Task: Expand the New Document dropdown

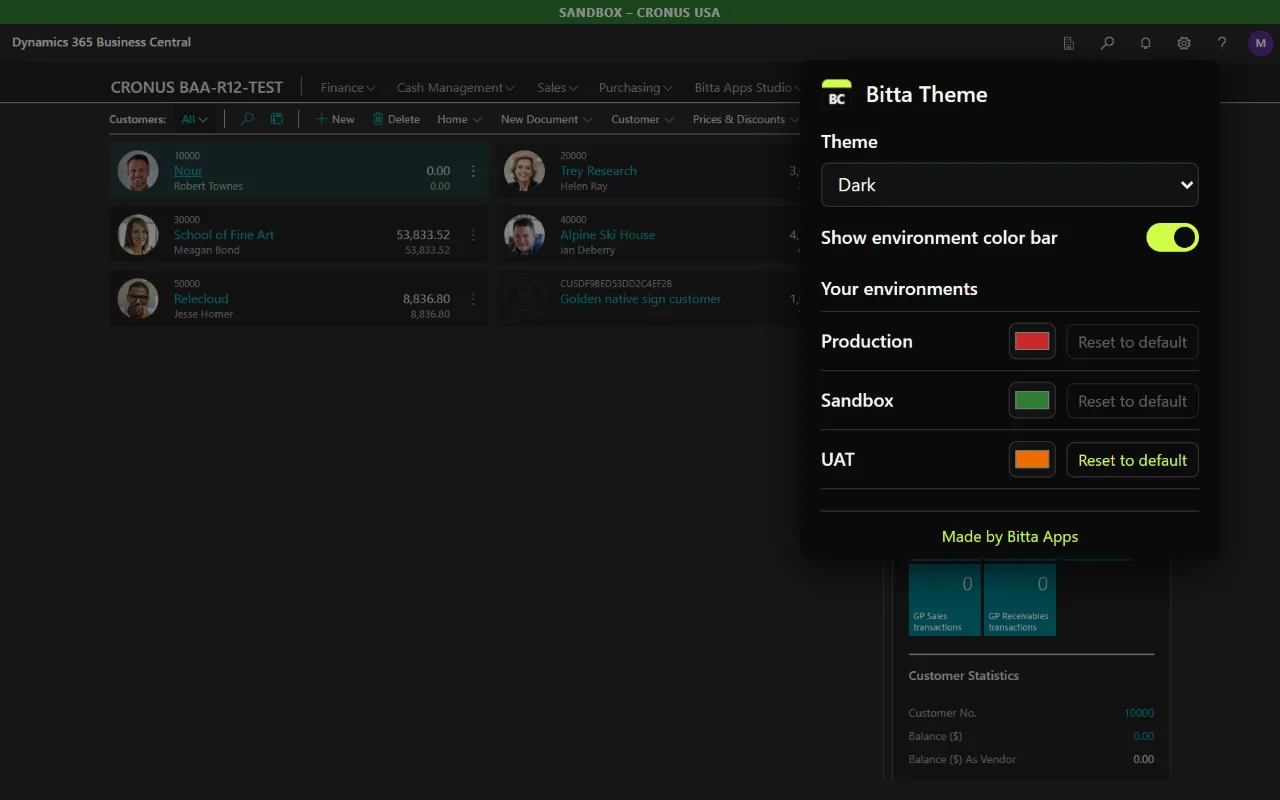Action: point(546,119)
